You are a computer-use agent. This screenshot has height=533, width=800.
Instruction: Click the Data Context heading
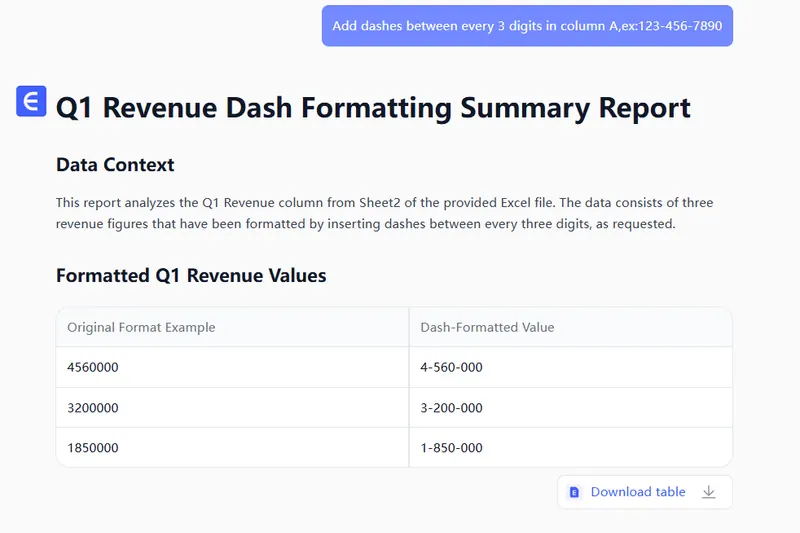[x=115, y=165]
